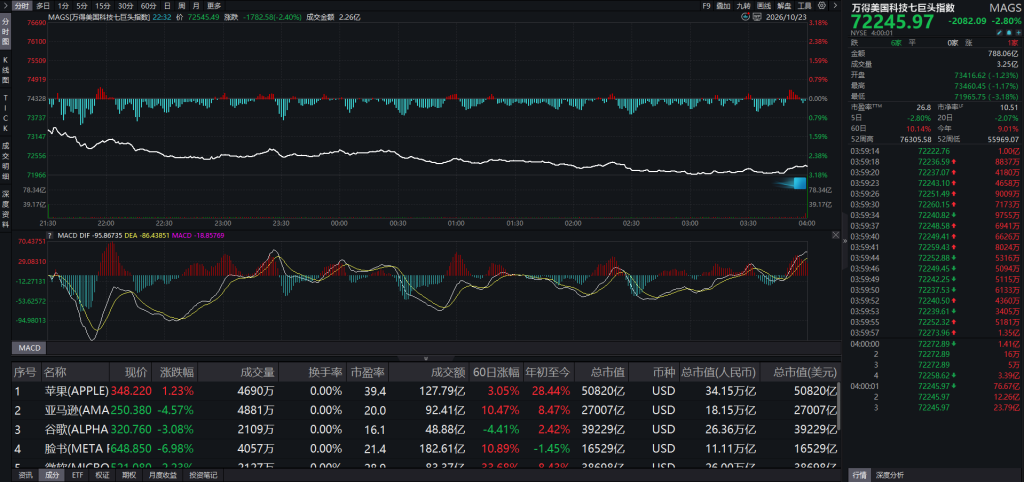
Task: Open the 期权 options tab
Action: (x=129, y=475)
